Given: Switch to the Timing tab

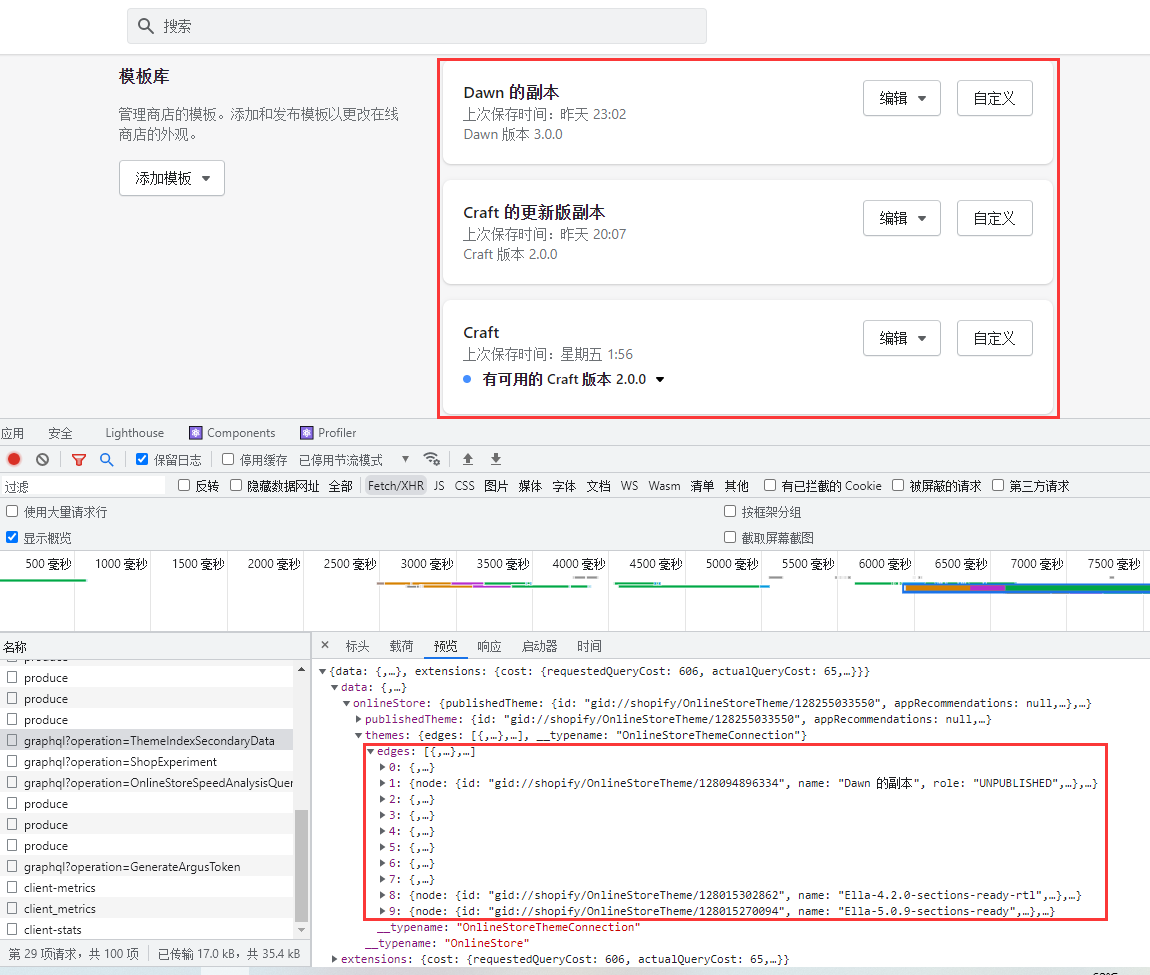Looking at the screenshot, I should click(x=589, y=646).
